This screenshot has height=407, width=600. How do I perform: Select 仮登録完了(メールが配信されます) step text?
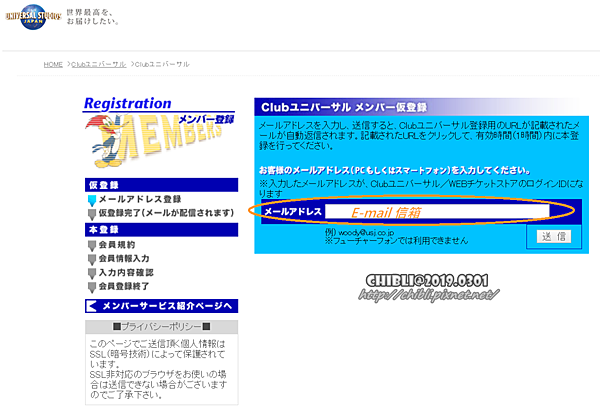point(166,213)
